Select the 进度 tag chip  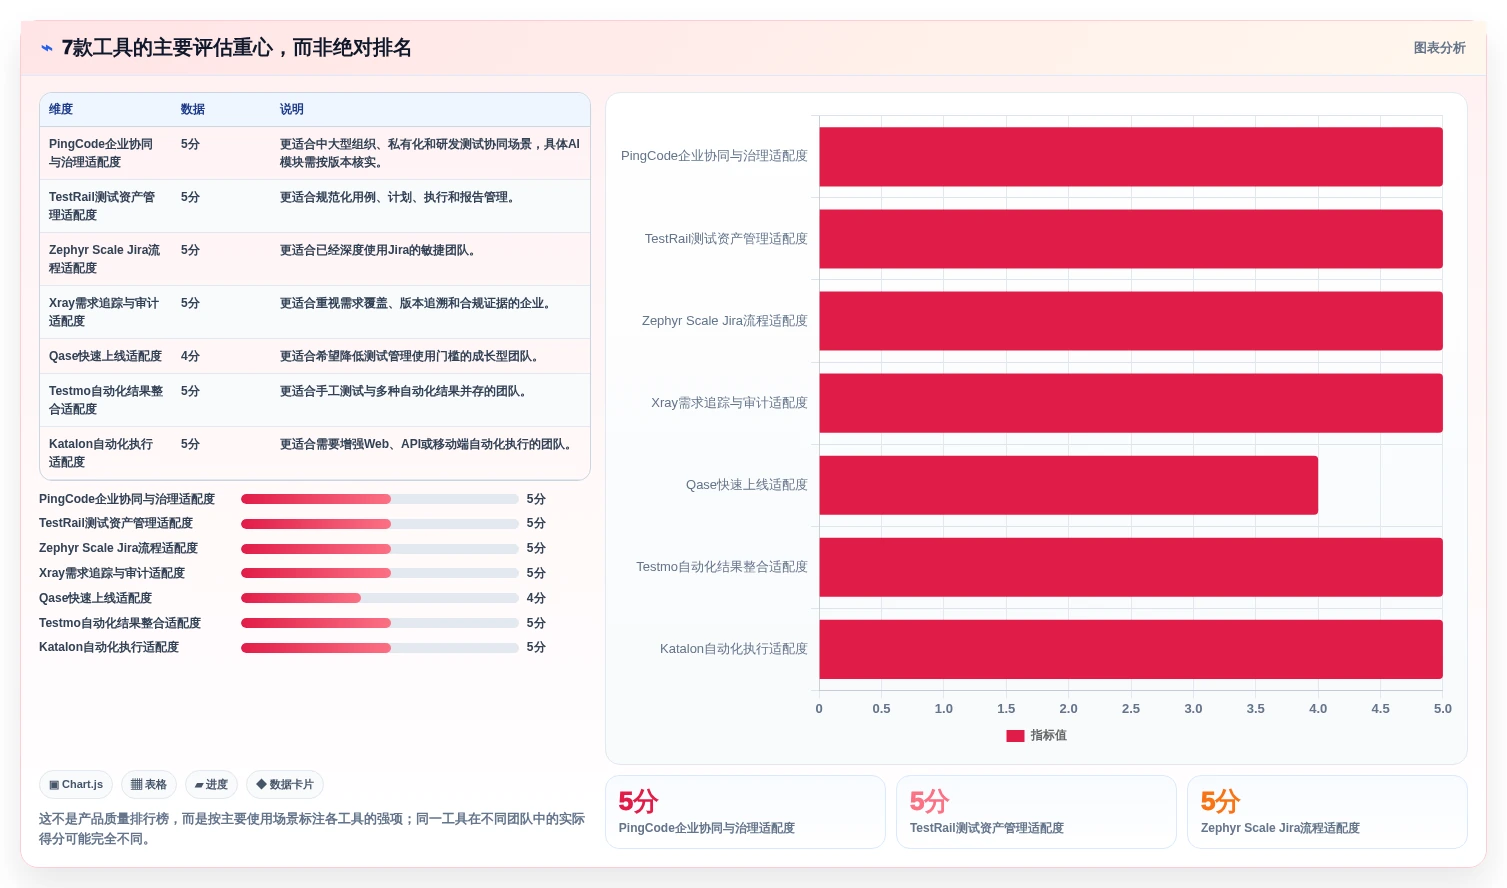pyautogui.click(x=211, y=785)
